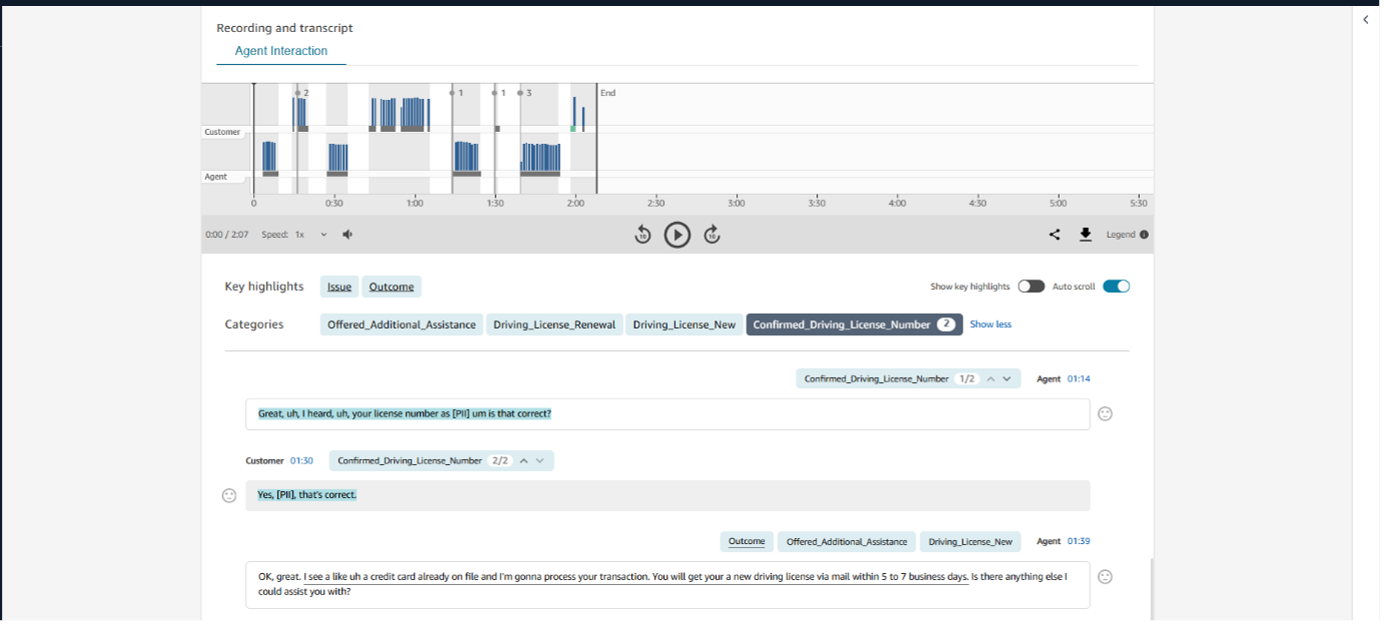Turn off Auto scroll toggle
Screen dimensions: 1390x626
tap(1116, 286)
